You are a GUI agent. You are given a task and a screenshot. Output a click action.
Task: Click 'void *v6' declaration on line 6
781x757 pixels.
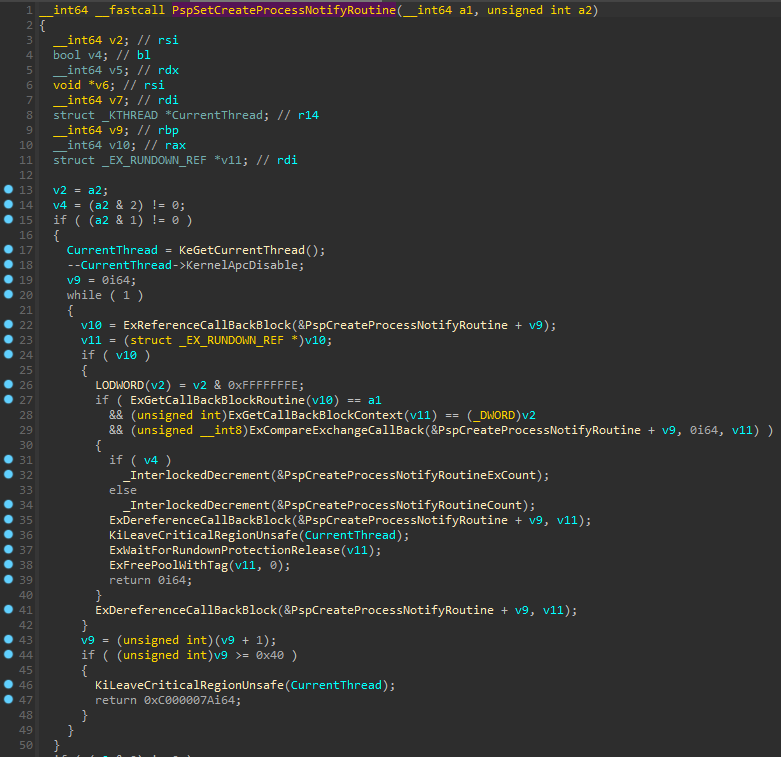pyautogui.click(x=84, y=85)
